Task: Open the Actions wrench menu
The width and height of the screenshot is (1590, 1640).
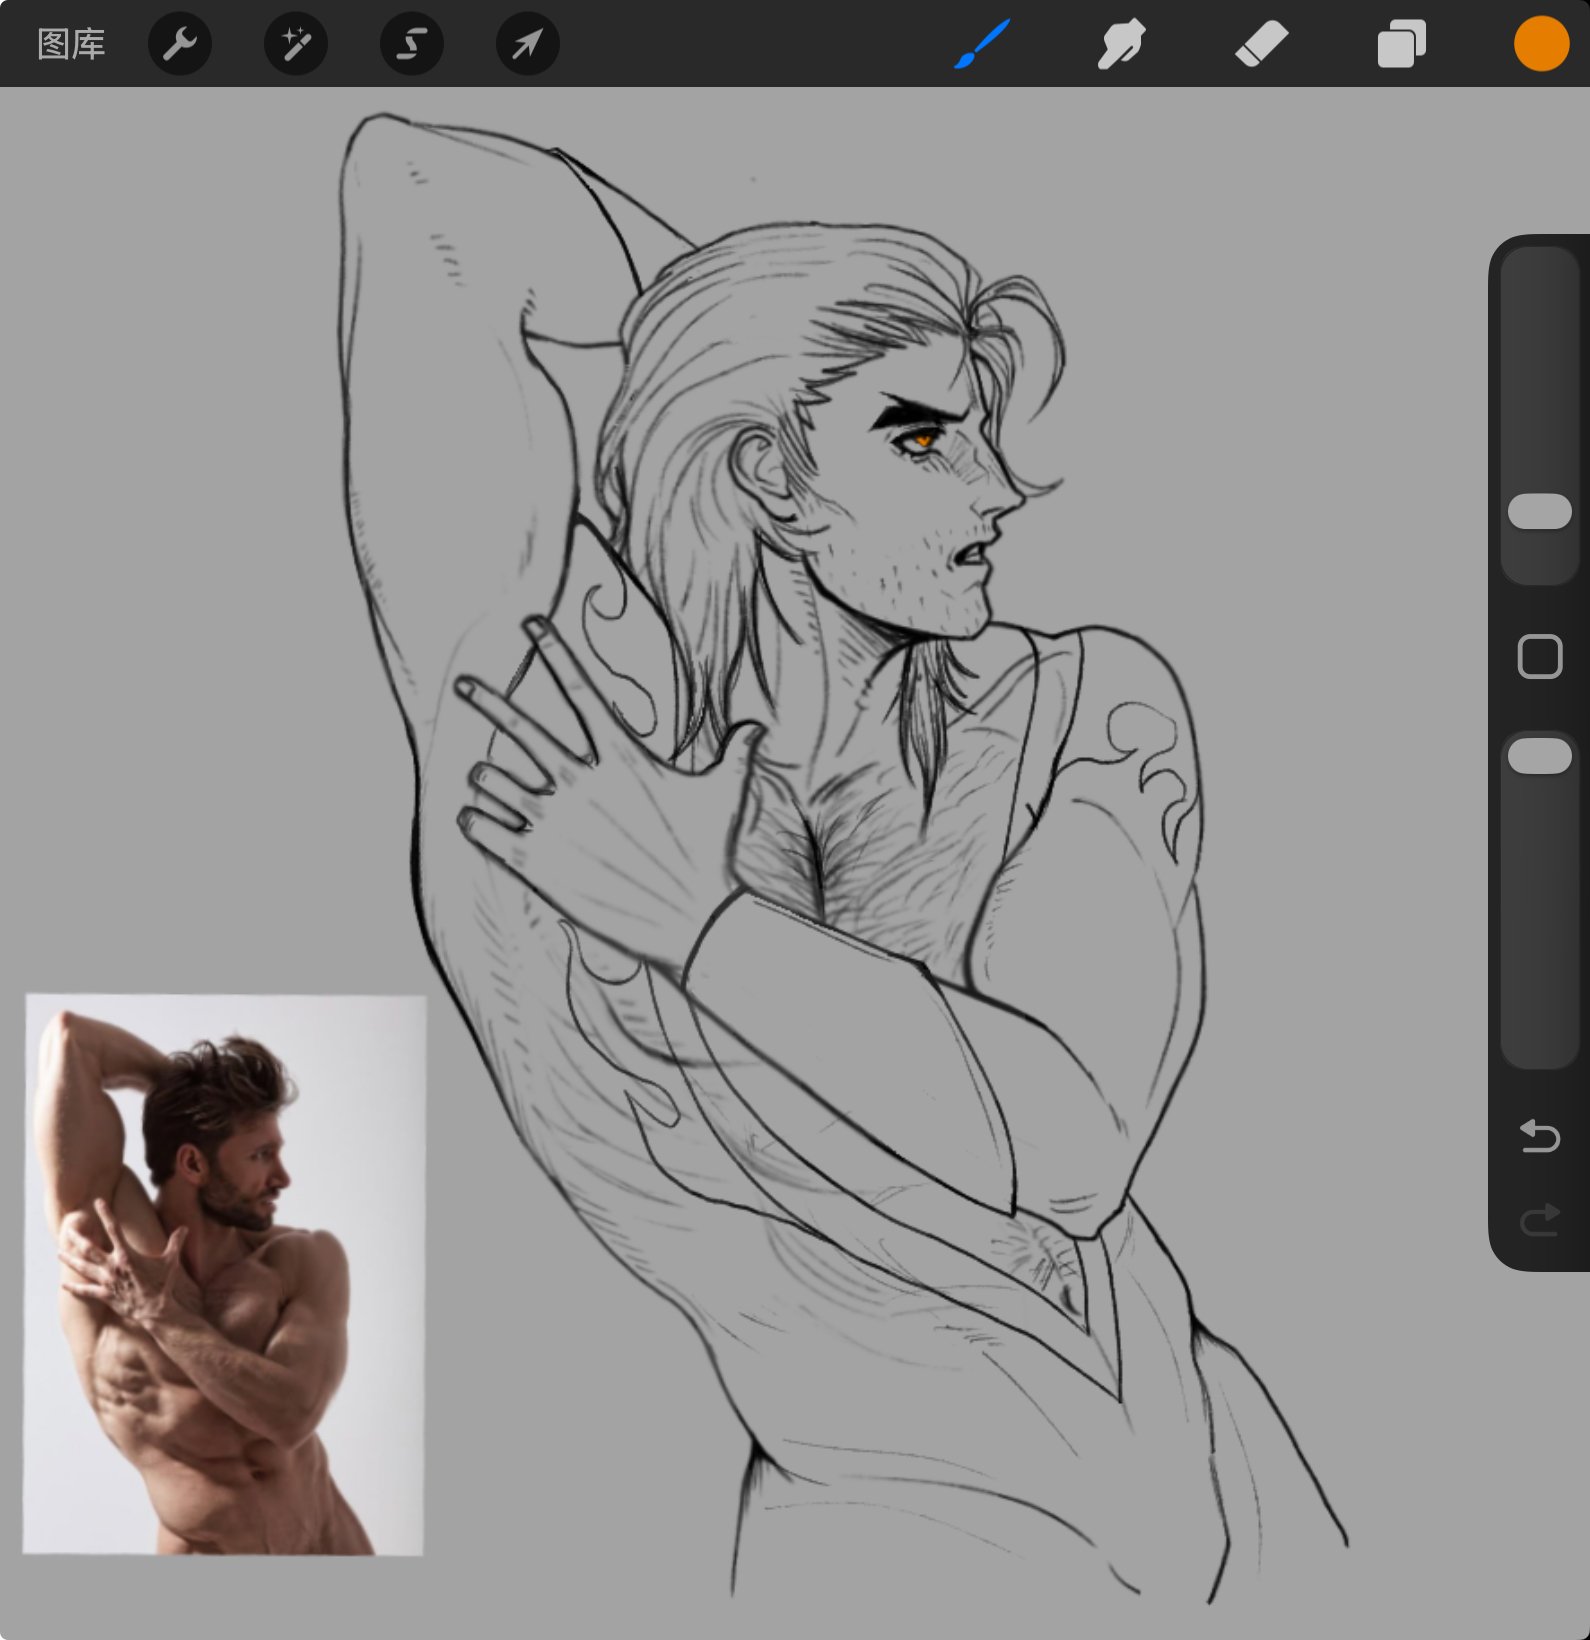Action: pyautogui.click(x=180, y=44)
